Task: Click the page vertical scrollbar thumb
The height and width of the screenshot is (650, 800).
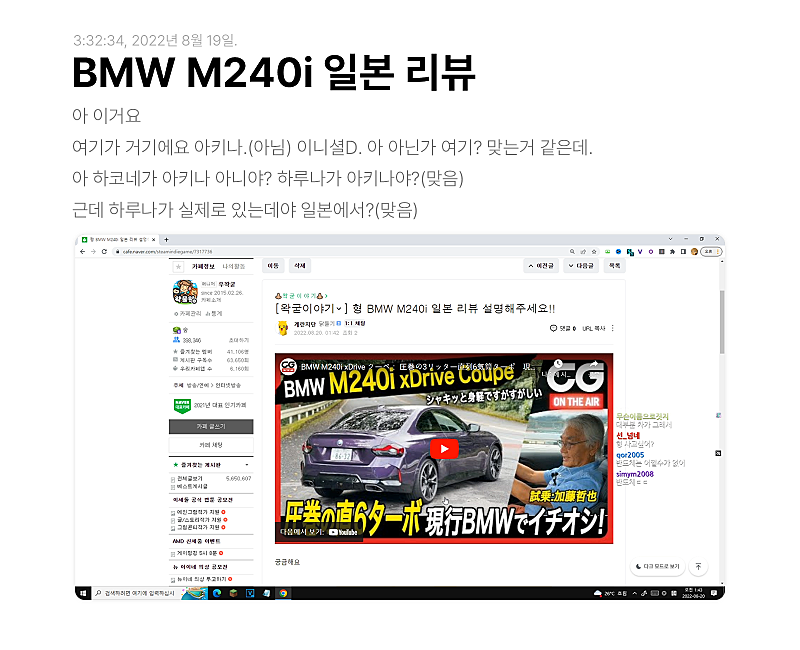Action: point(722,321)
